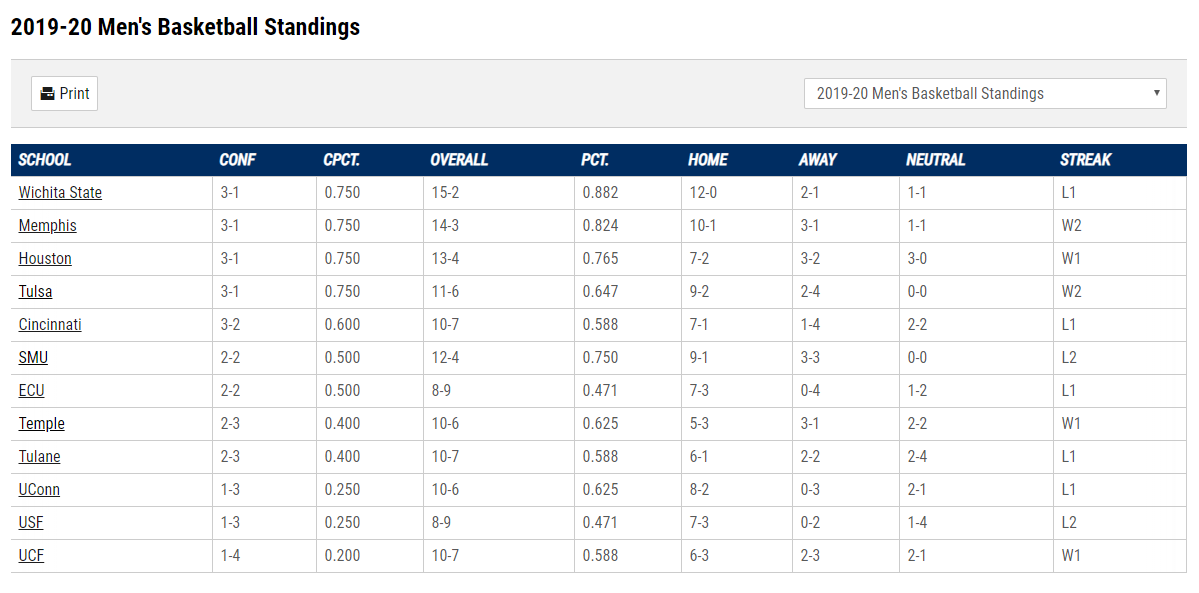Open the 2019-20 Men's Basketball Standings dropdown

[984, 94]
